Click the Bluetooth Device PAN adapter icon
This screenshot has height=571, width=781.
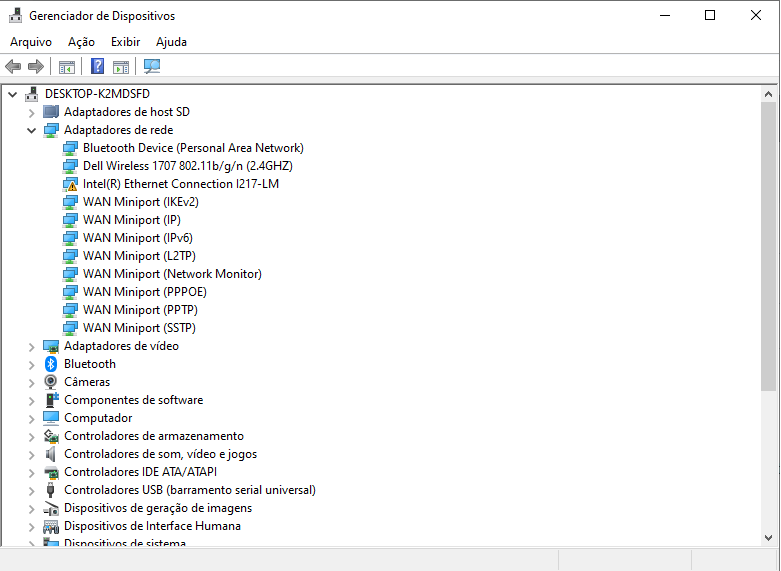(x=70, y=148)
